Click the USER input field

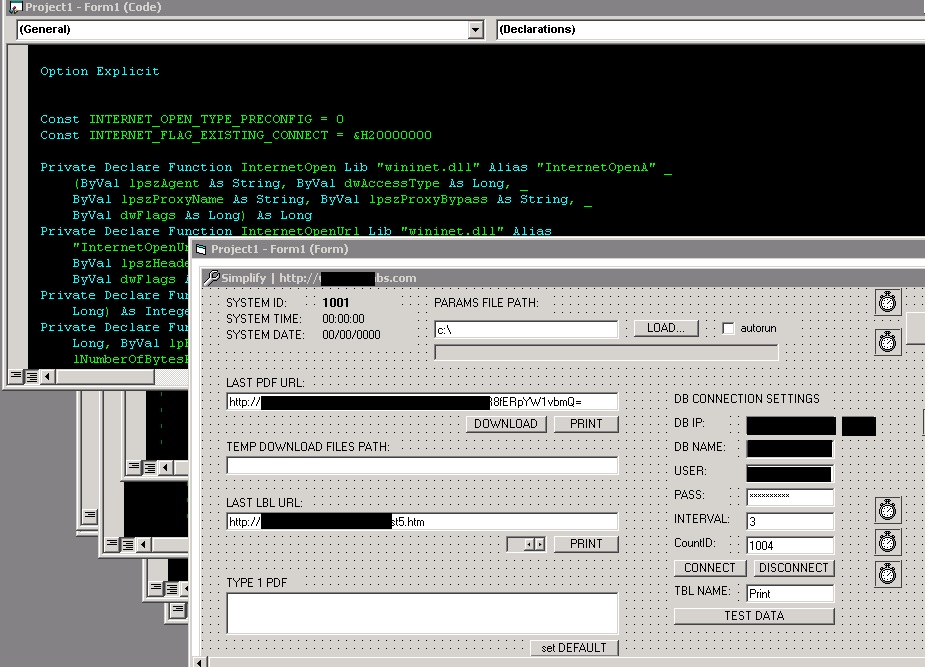[790, 474]
